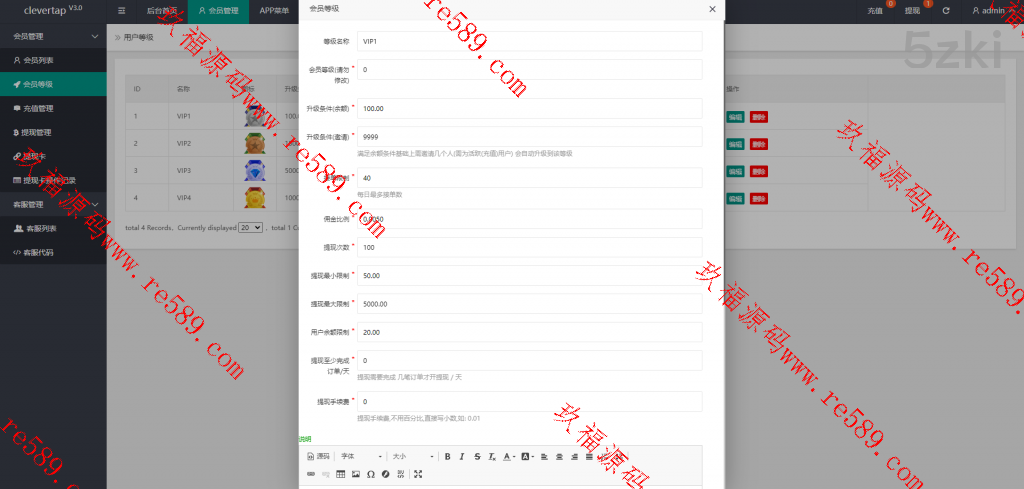Insert a link using the editor link icon

coord(311,474)
